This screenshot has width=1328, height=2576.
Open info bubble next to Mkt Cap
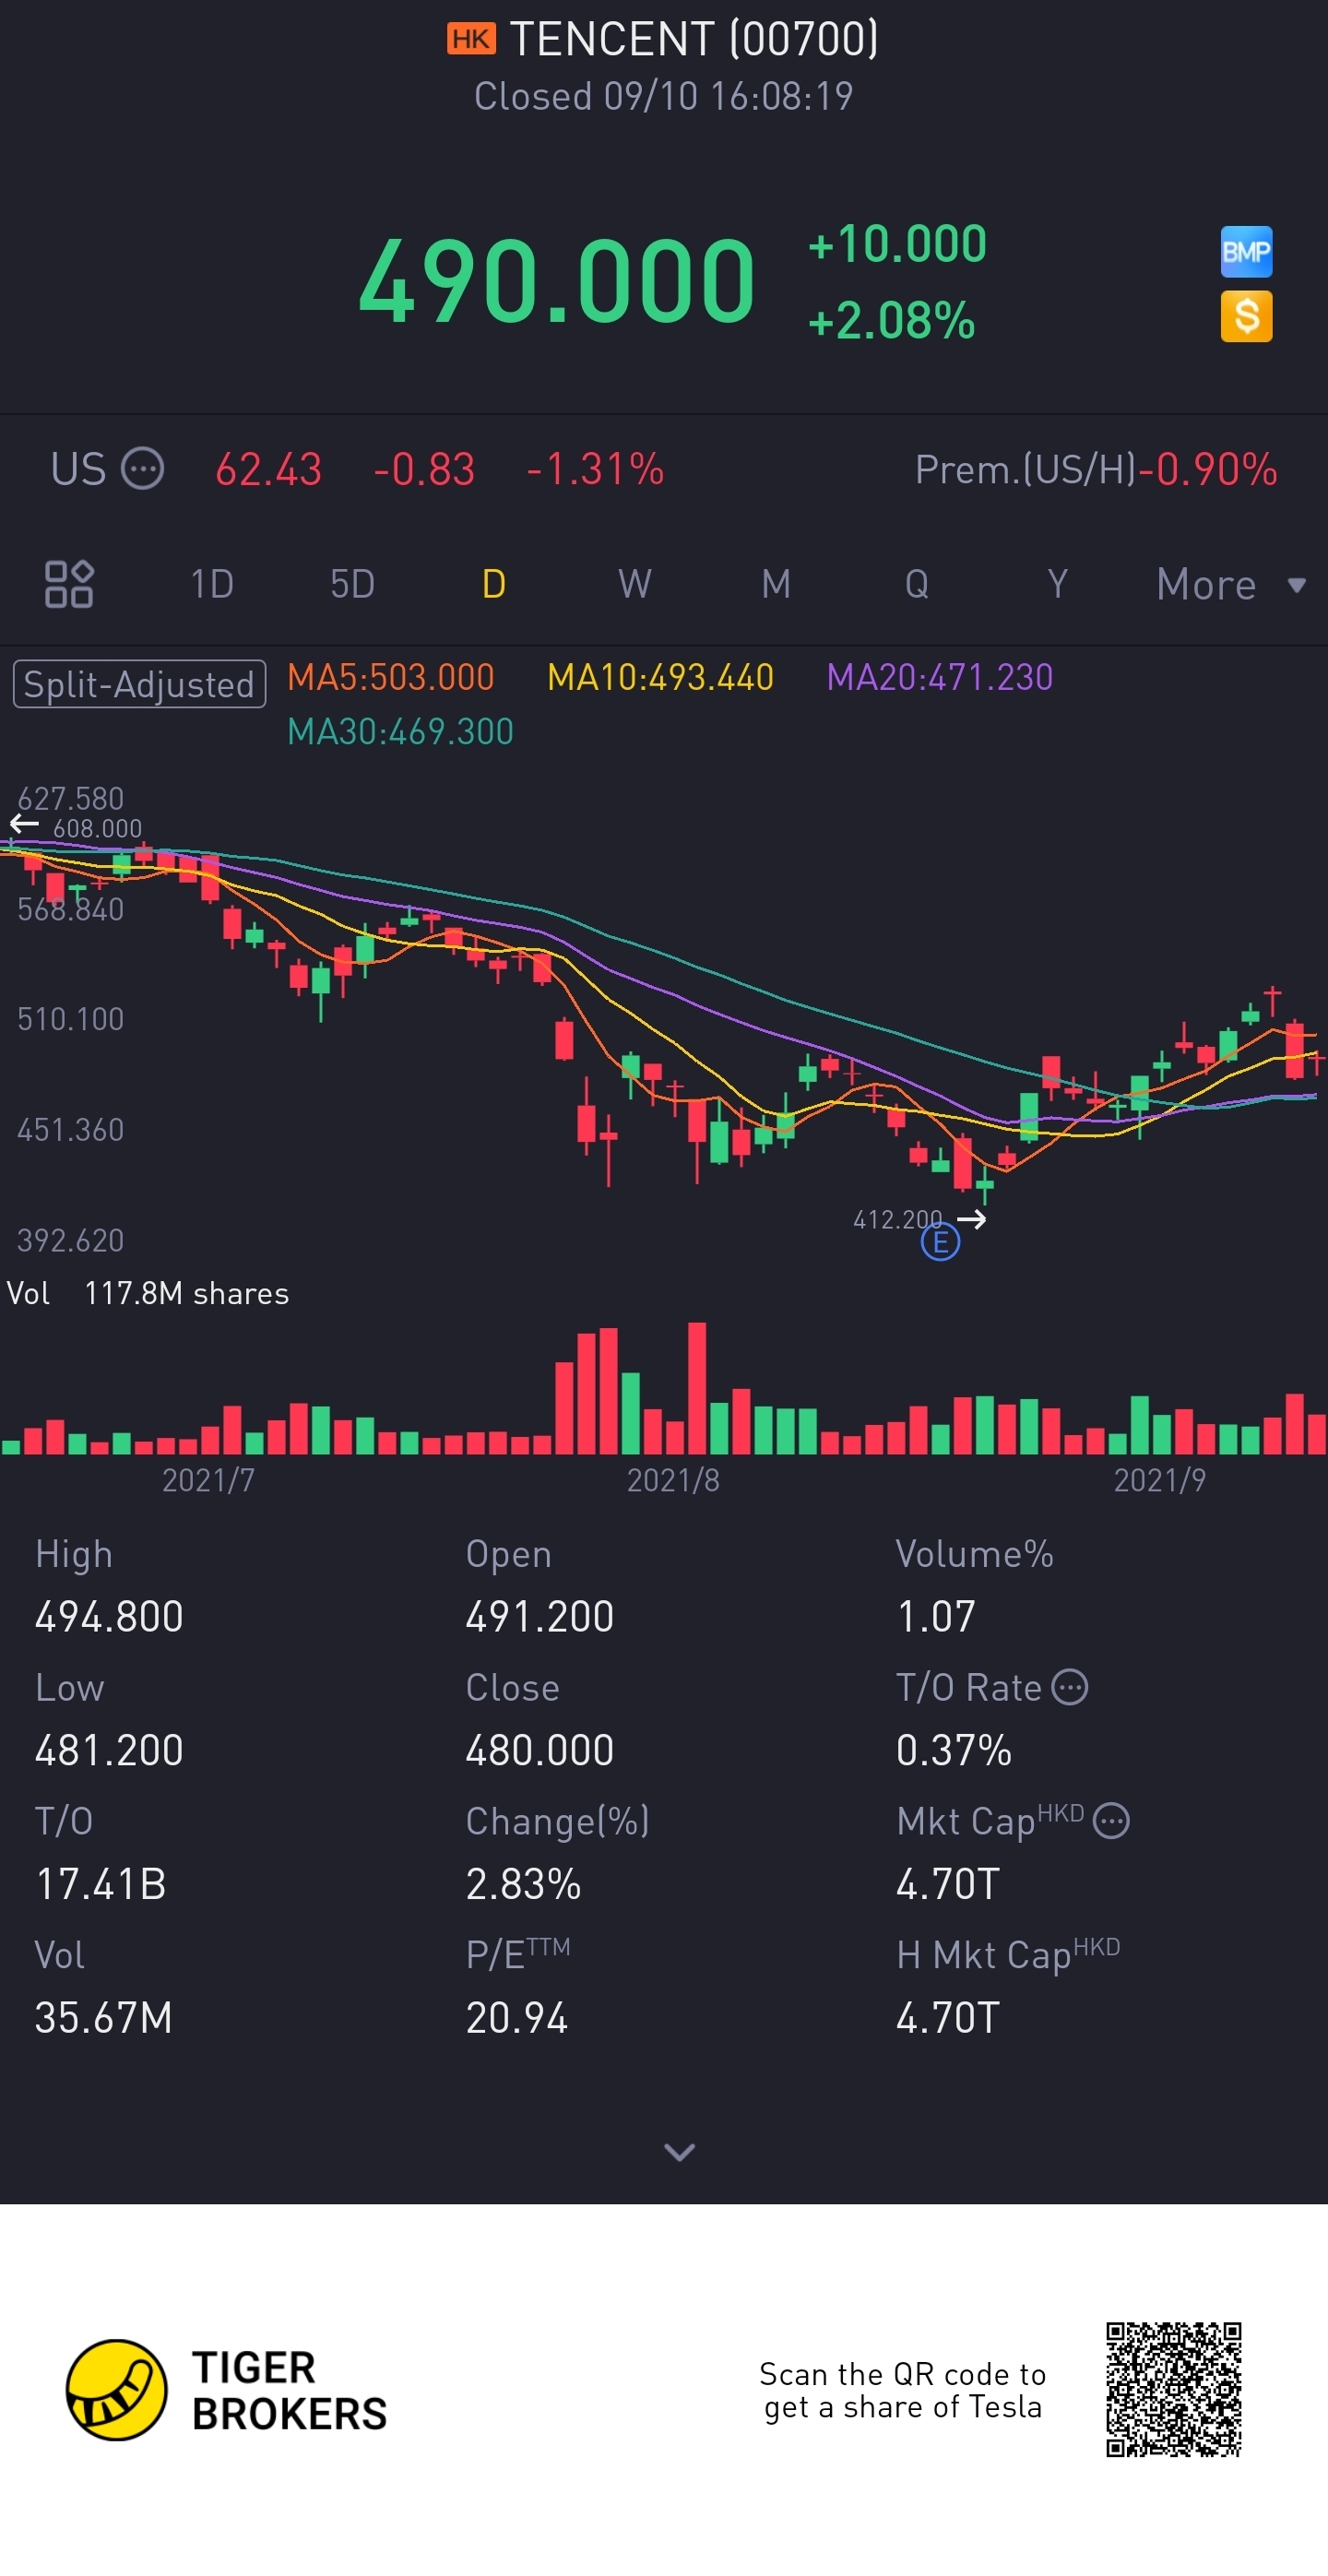1111,1821
